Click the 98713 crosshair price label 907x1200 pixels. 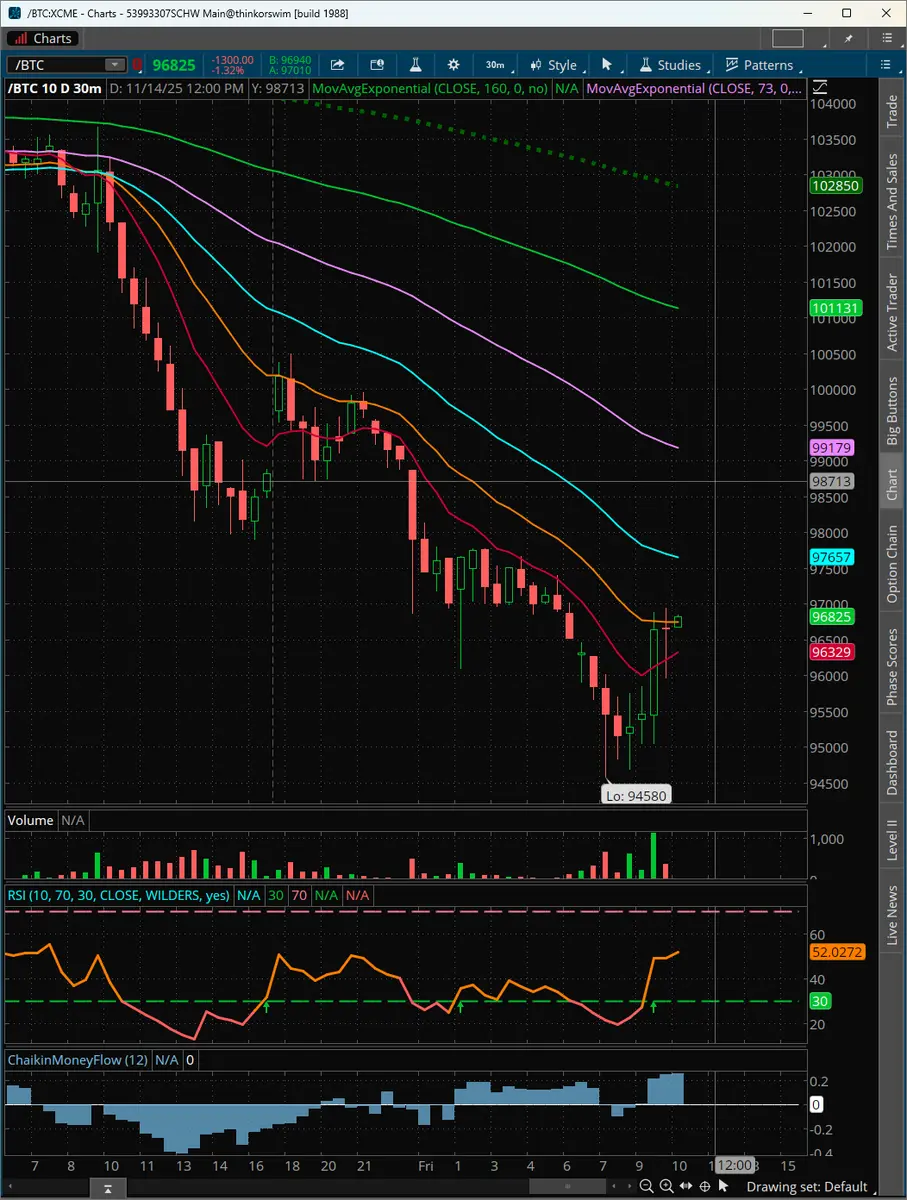[833, 482]
